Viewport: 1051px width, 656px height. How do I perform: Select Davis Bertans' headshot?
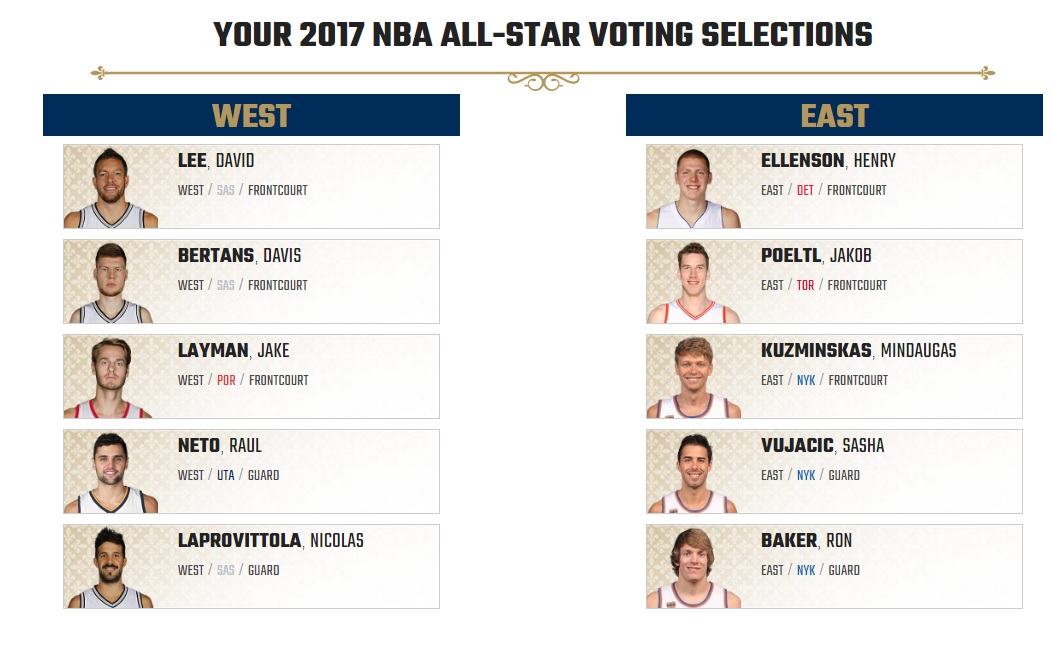click(111, 283)
